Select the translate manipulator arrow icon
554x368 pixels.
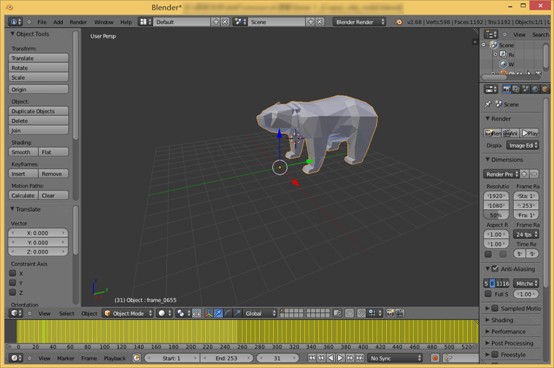[218, 313]
